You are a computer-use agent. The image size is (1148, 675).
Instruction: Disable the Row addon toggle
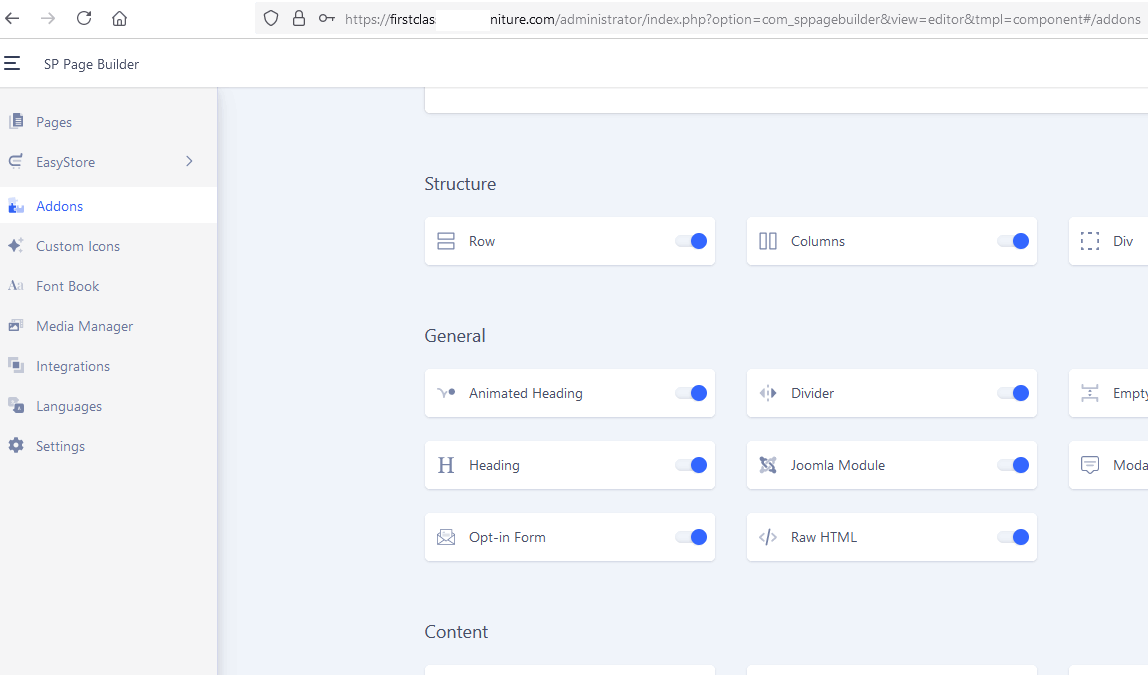pos(691,241)
